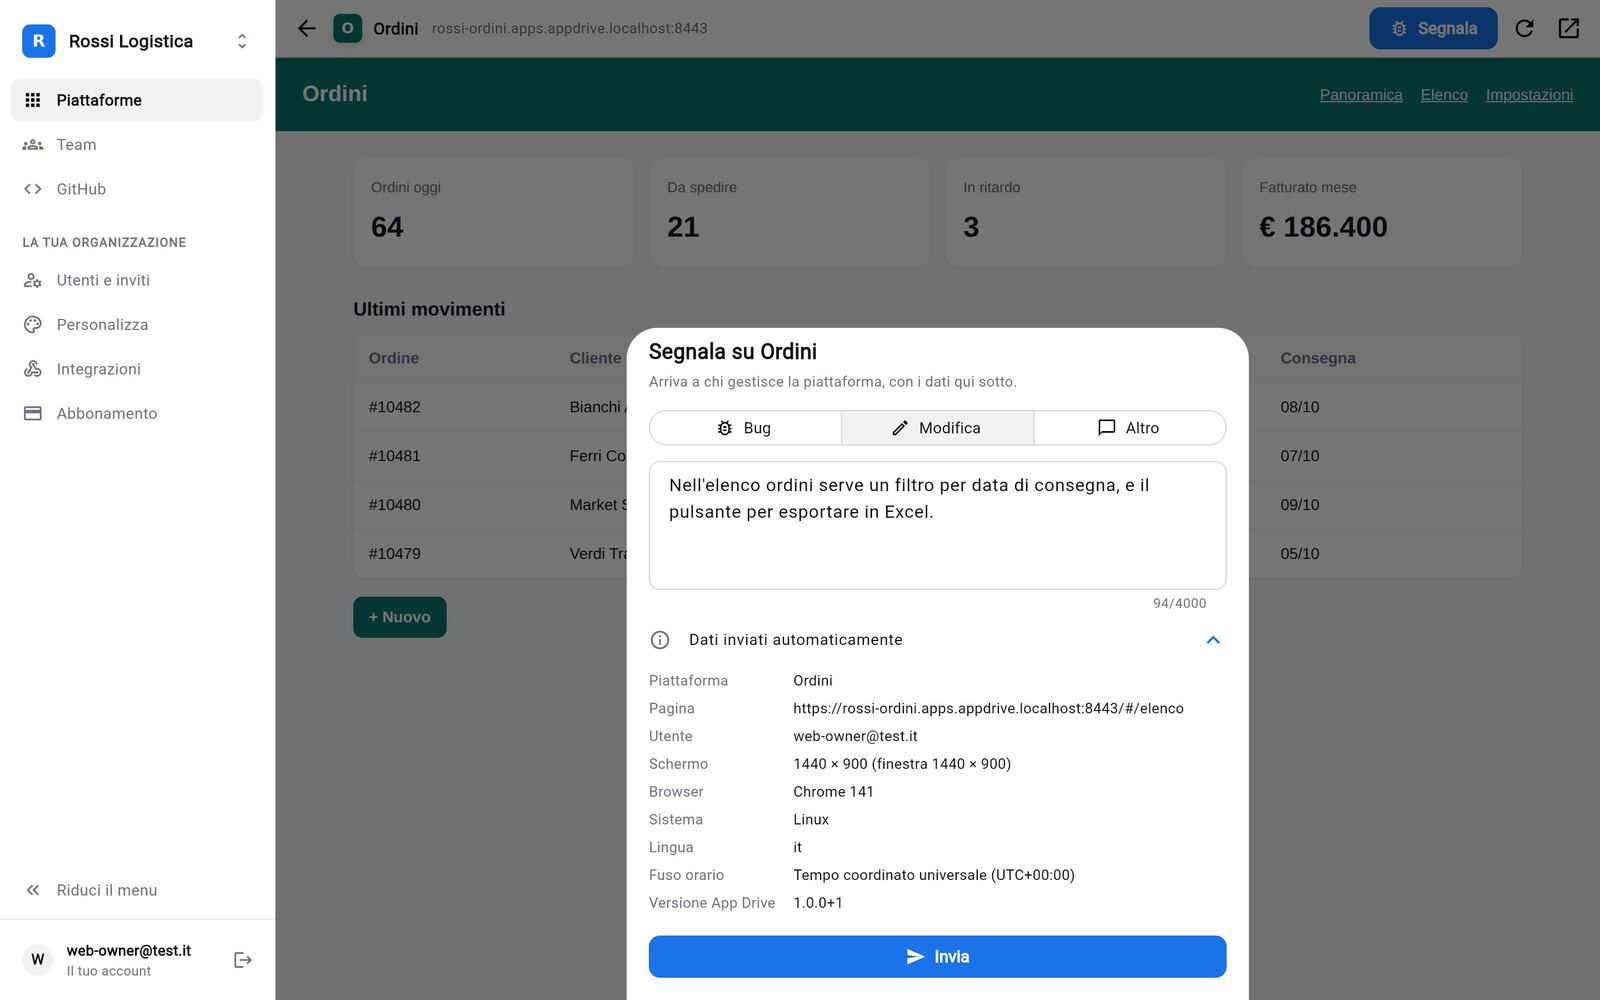This screenshot has width=1600, height=1000.
Task: Open the Panoramica link
Action: [1361, 95]
